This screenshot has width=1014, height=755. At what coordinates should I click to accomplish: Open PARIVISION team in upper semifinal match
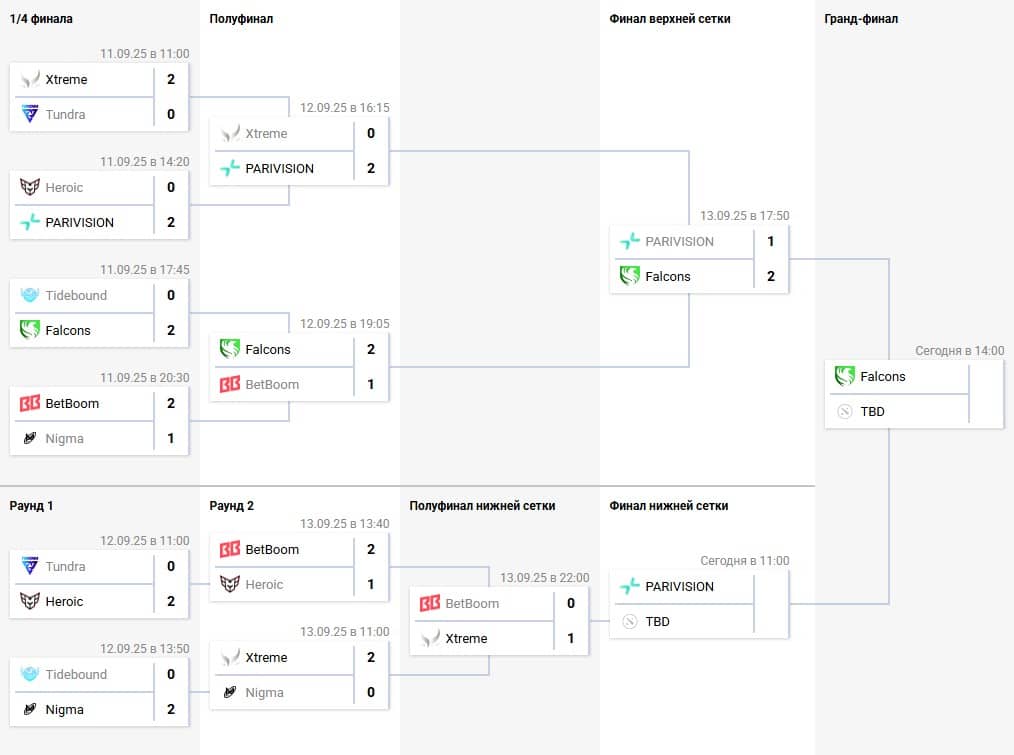[279, 169]
